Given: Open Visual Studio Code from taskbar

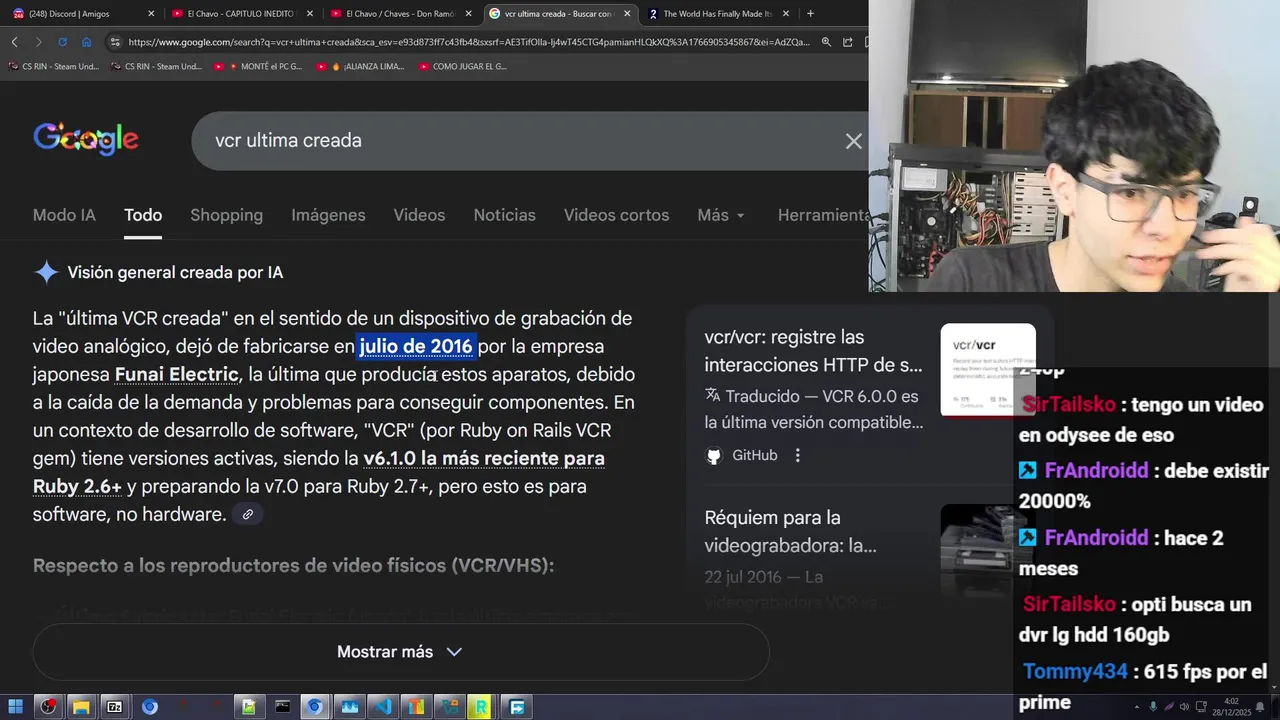Looking at the screenshot, I should [x=382, y=707].
